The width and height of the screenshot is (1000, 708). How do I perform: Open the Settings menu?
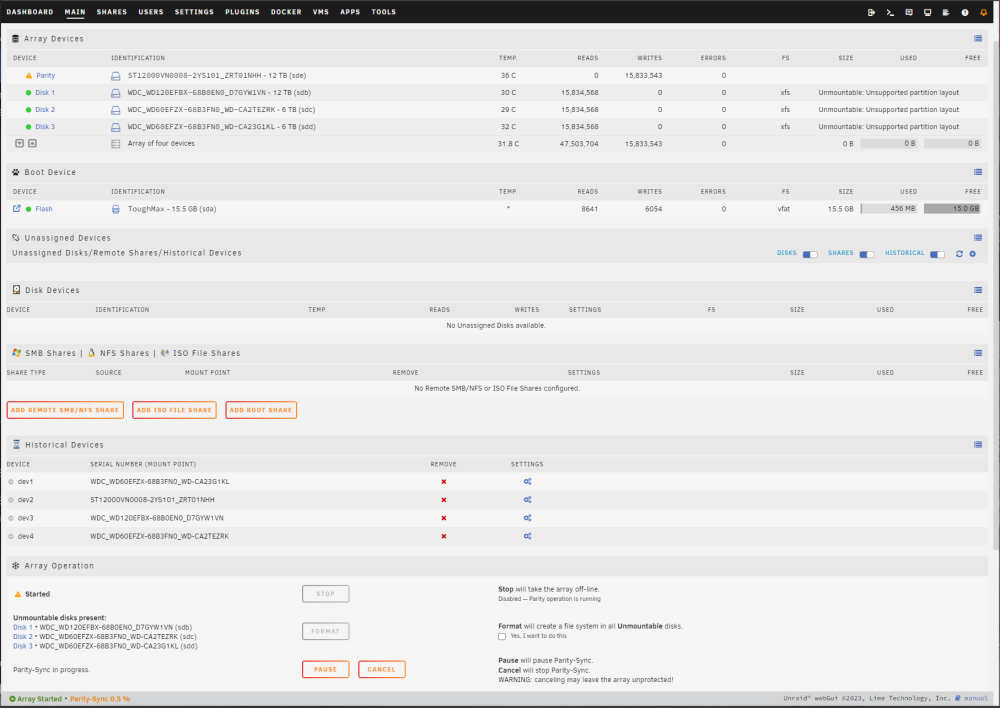click(x=195, y=12)
